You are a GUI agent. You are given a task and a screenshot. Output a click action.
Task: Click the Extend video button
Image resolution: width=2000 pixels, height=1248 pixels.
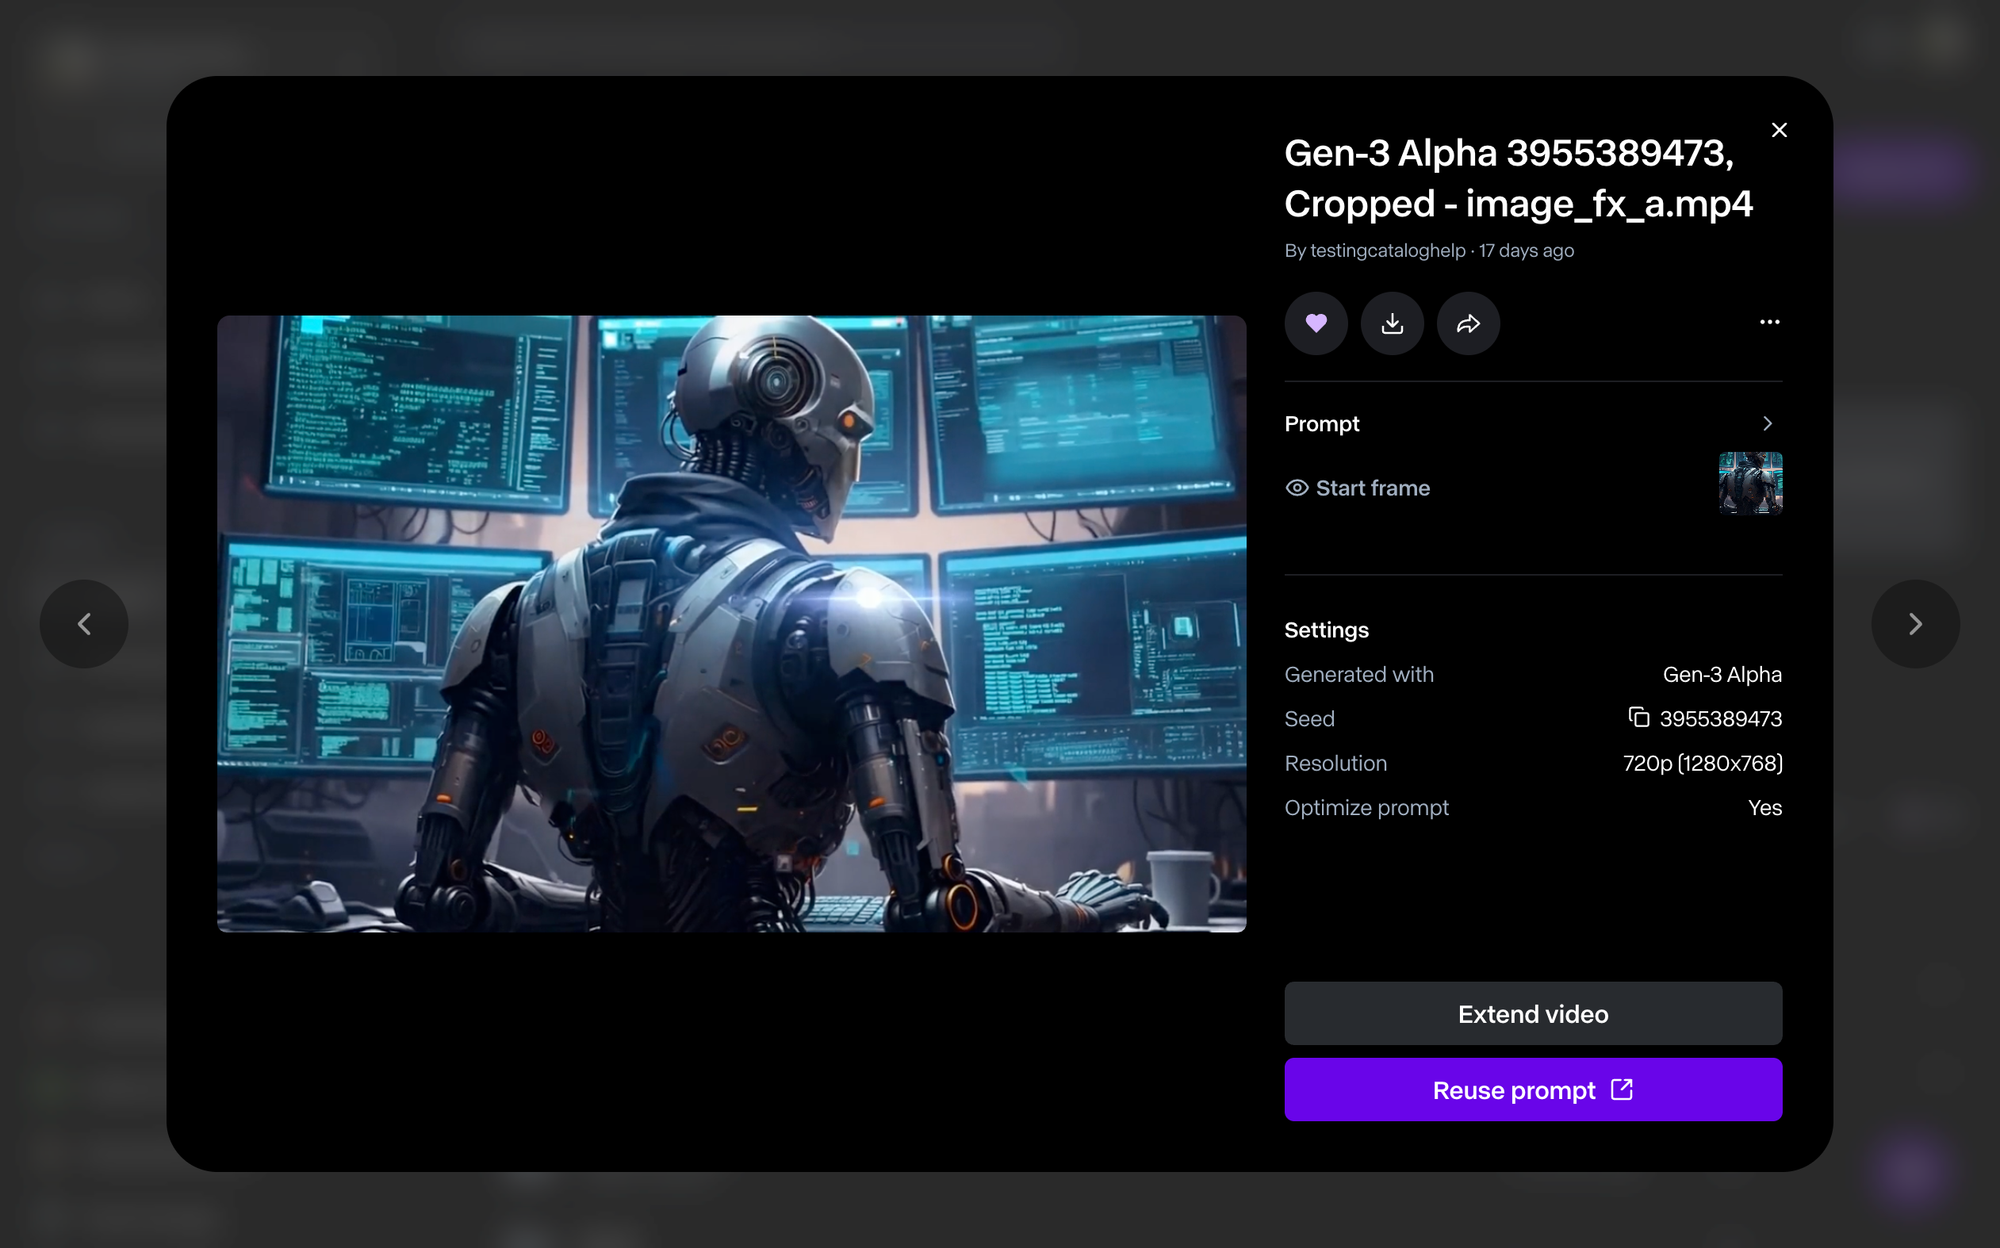(x=1533, y=1014)
